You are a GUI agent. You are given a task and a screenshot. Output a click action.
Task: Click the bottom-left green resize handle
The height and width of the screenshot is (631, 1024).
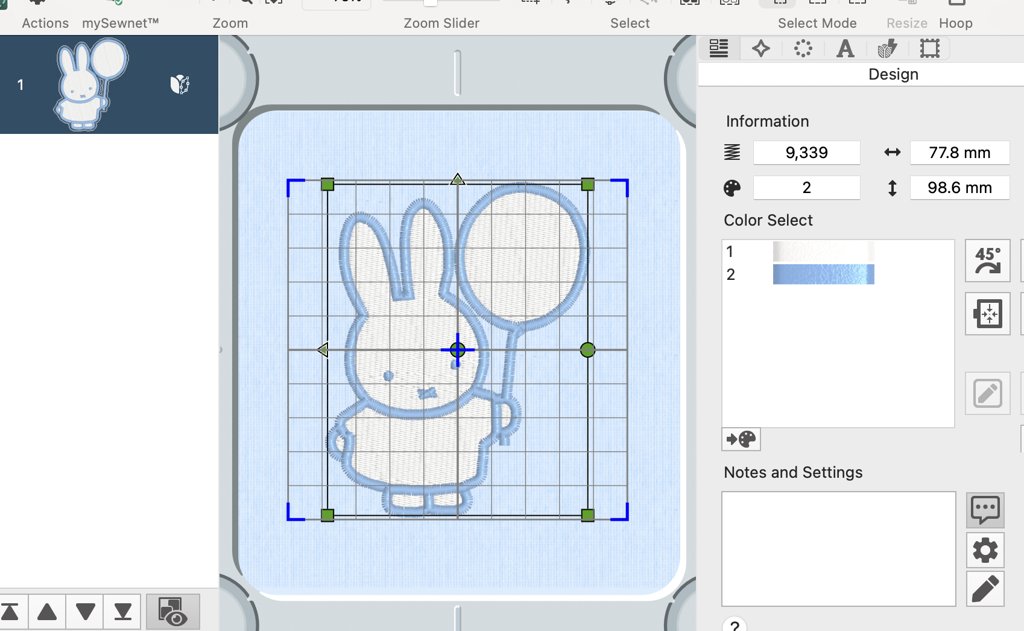coord(328,515)
